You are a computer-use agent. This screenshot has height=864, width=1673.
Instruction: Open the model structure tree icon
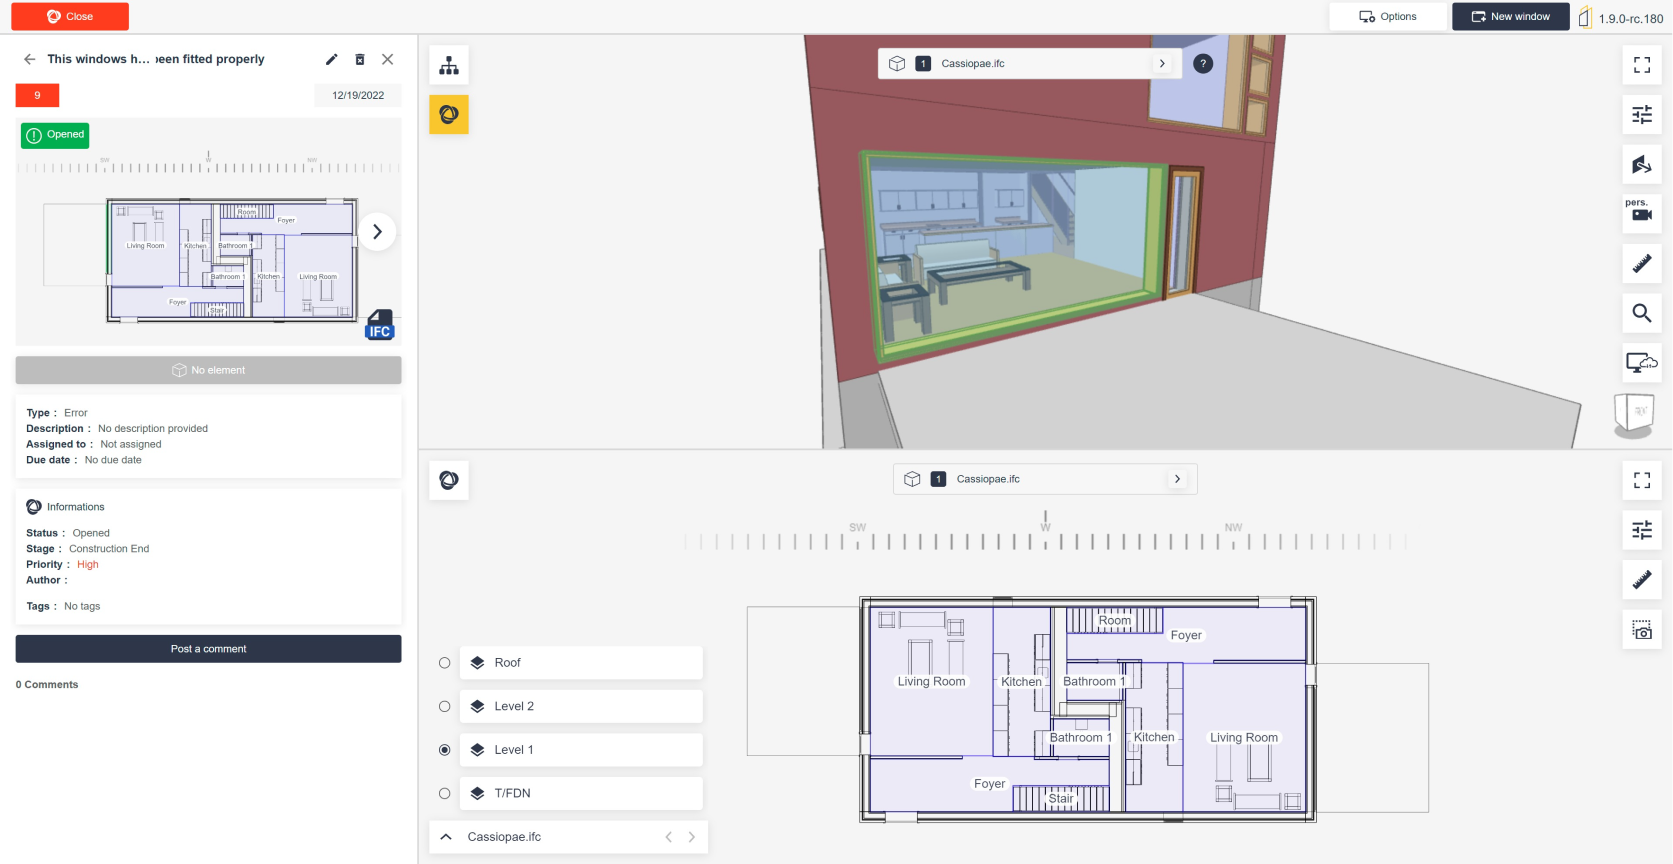449,66
